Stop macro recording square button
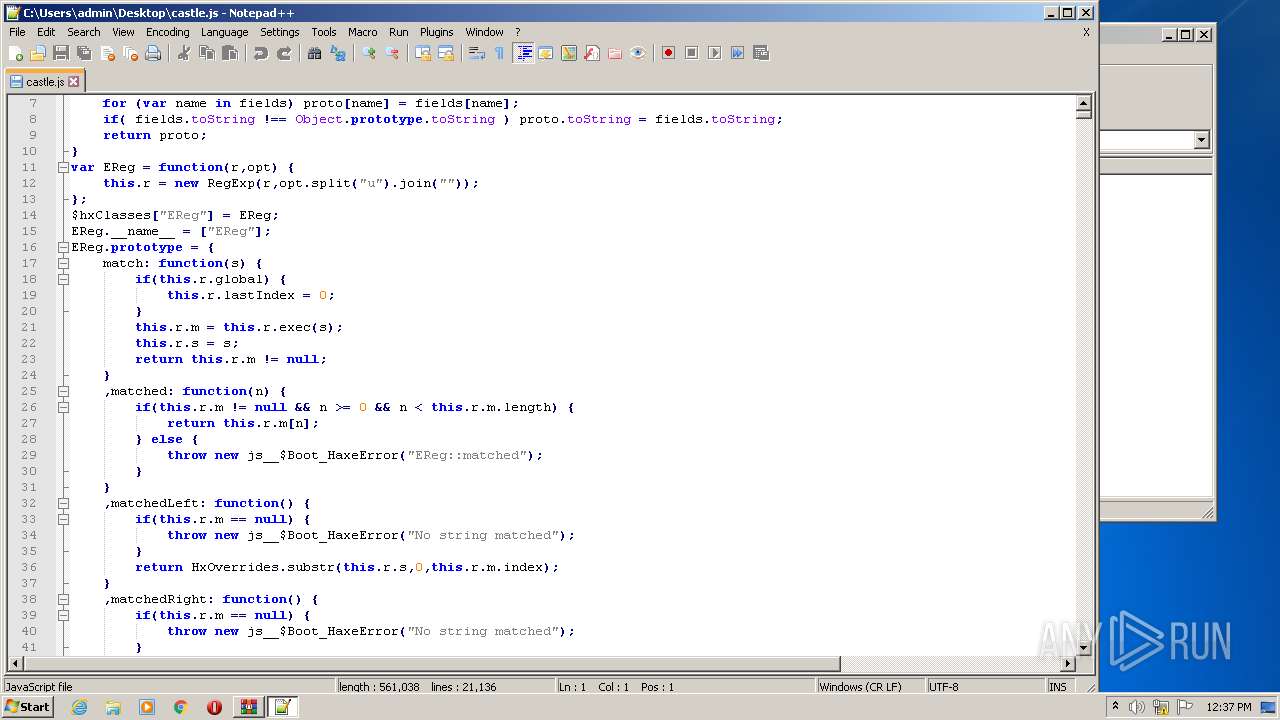The image size is (1280, 720). click(691, 53)
